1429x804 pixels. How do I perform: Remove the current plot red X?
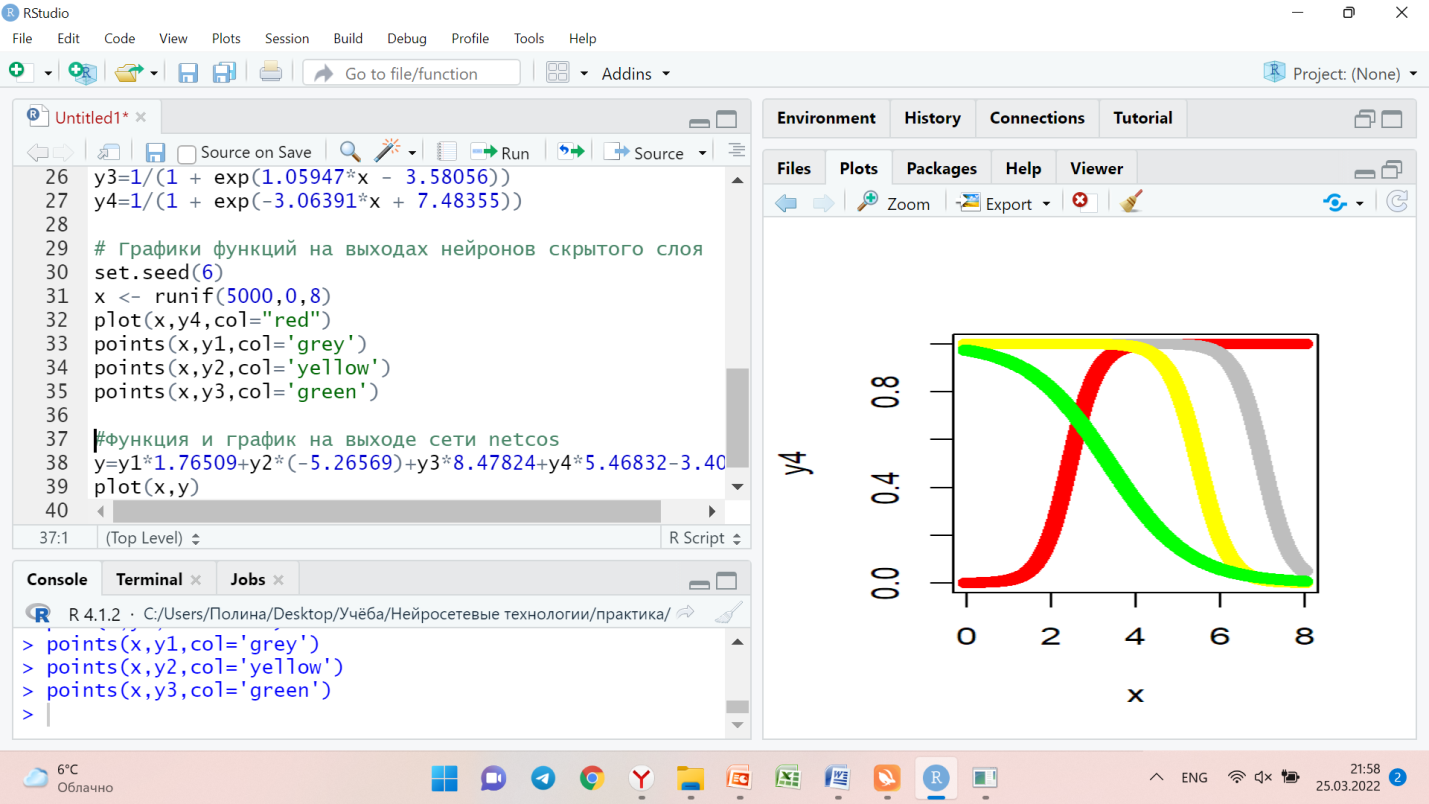pyautogui.click(x=1080, y=201)
